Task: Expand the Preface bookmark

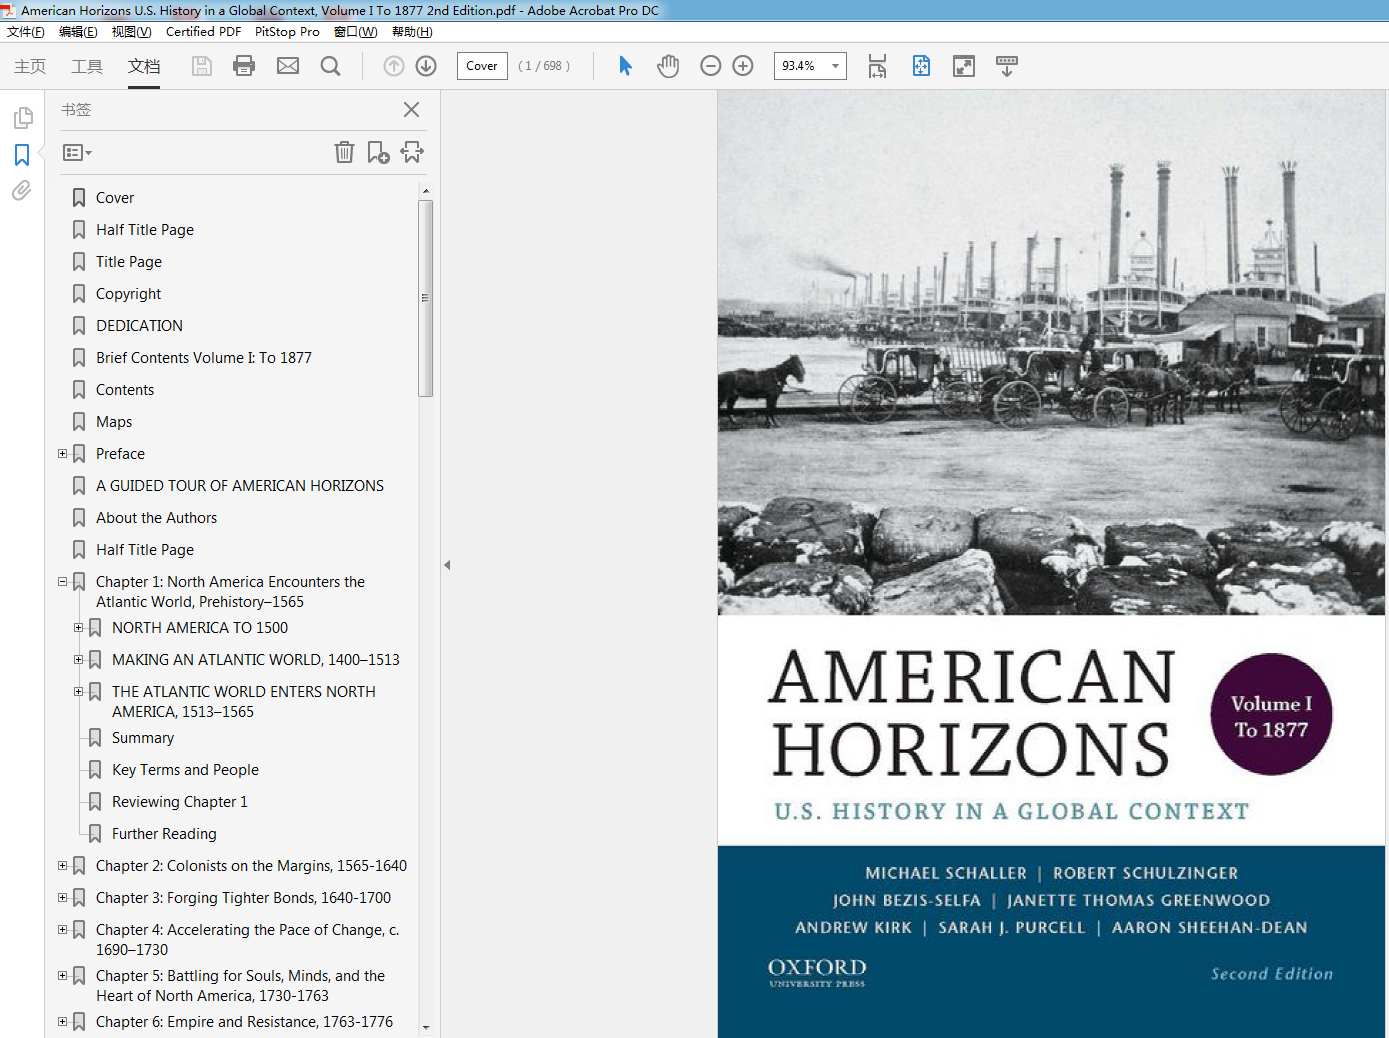Action: tap(62, 453)
